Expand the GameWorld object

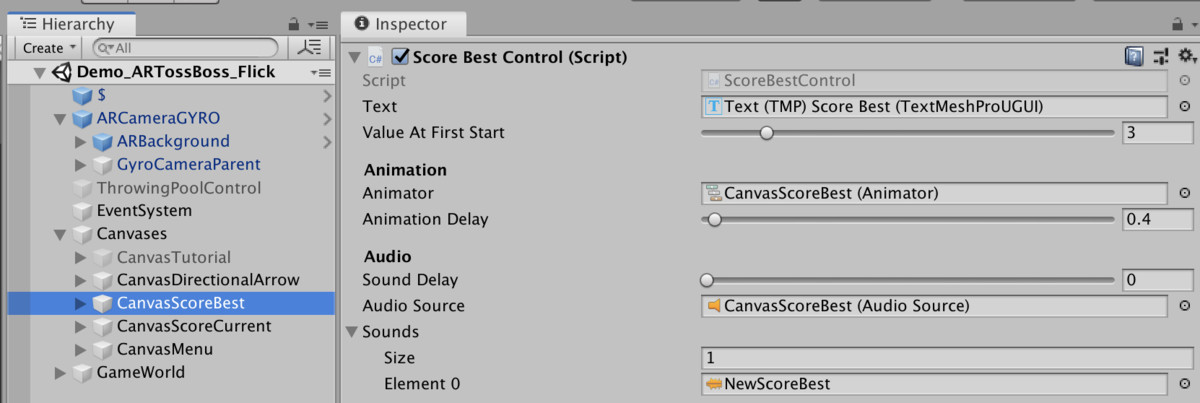pyautogui.click(x=59, y=373)
